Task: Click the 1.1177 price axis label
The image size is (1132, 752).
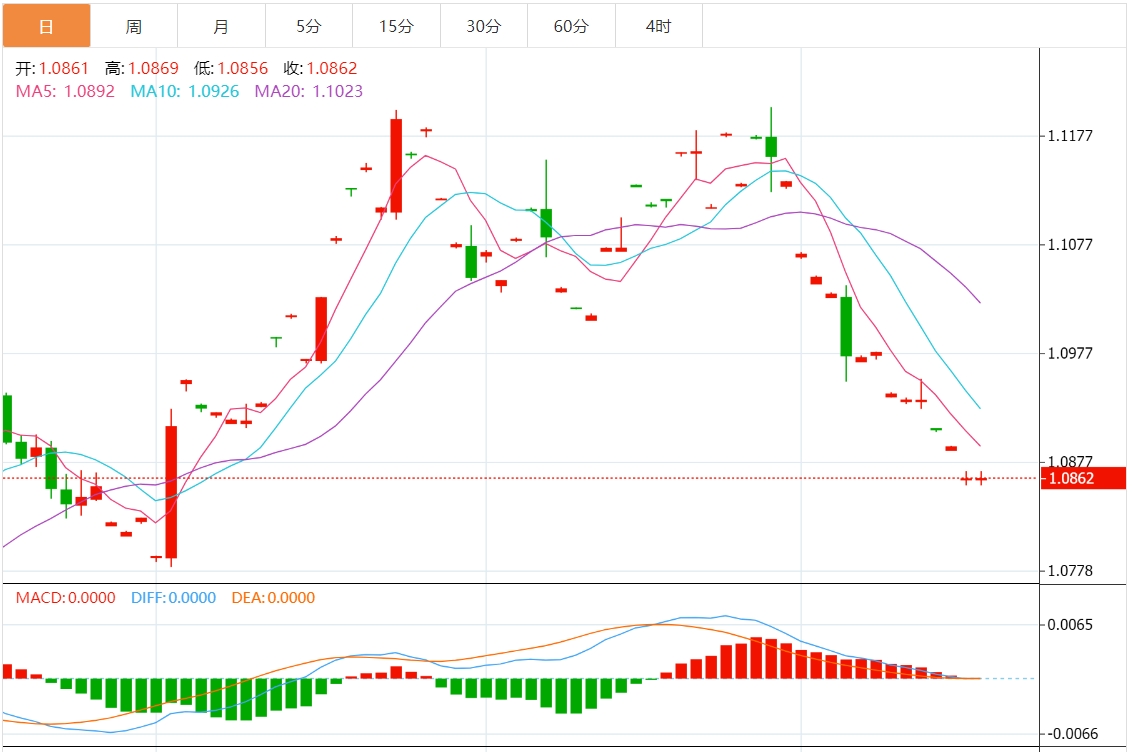Action: tap(1070, 136)
